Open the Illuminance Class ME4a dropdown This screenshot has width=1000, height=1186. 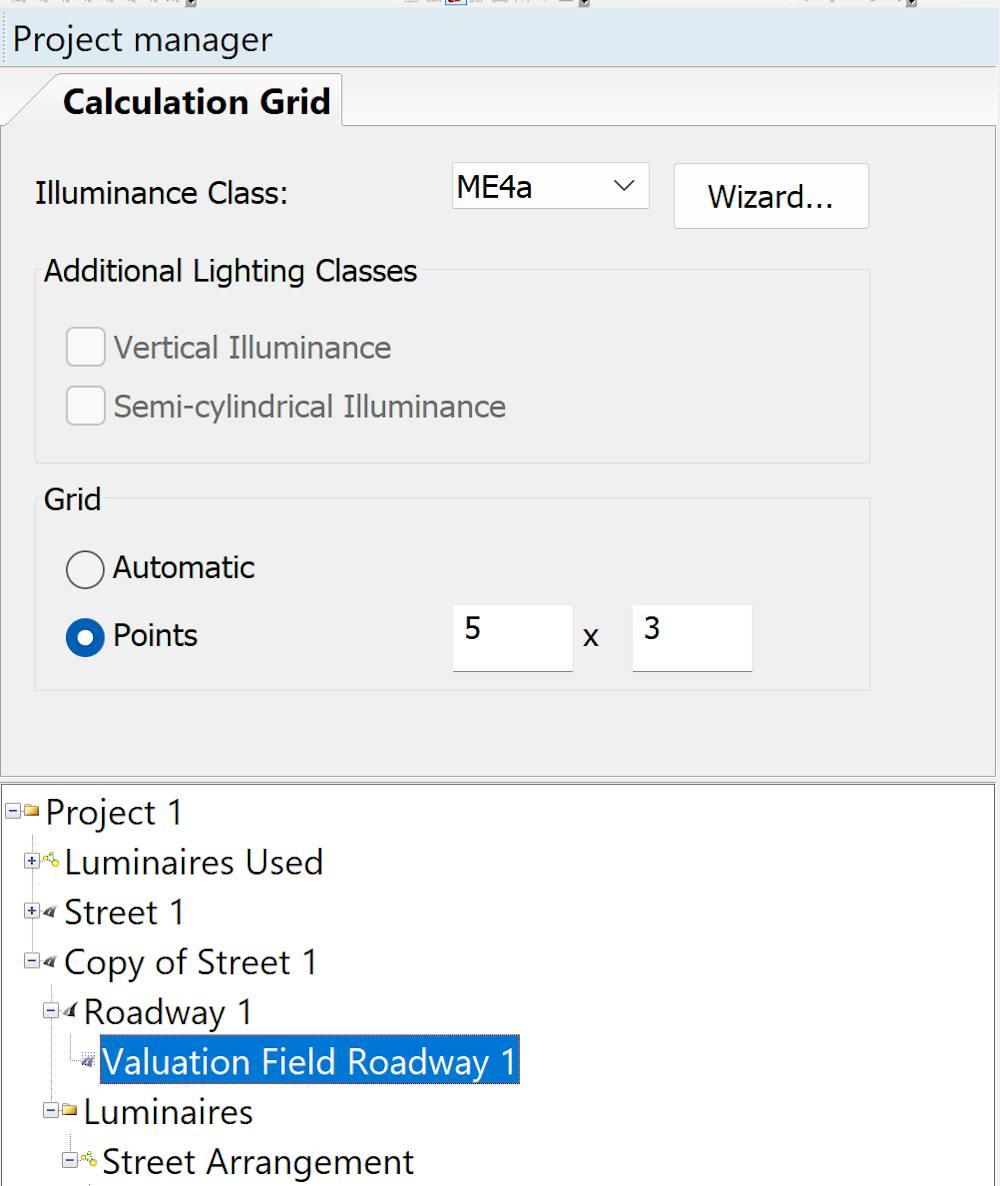(x=550, y=187)
